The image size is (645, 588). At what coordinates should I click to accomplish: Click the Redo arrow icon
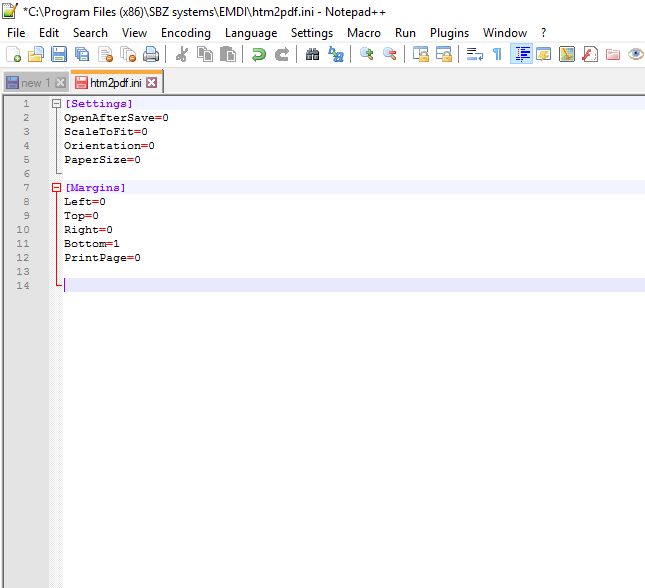click(282, 54)
